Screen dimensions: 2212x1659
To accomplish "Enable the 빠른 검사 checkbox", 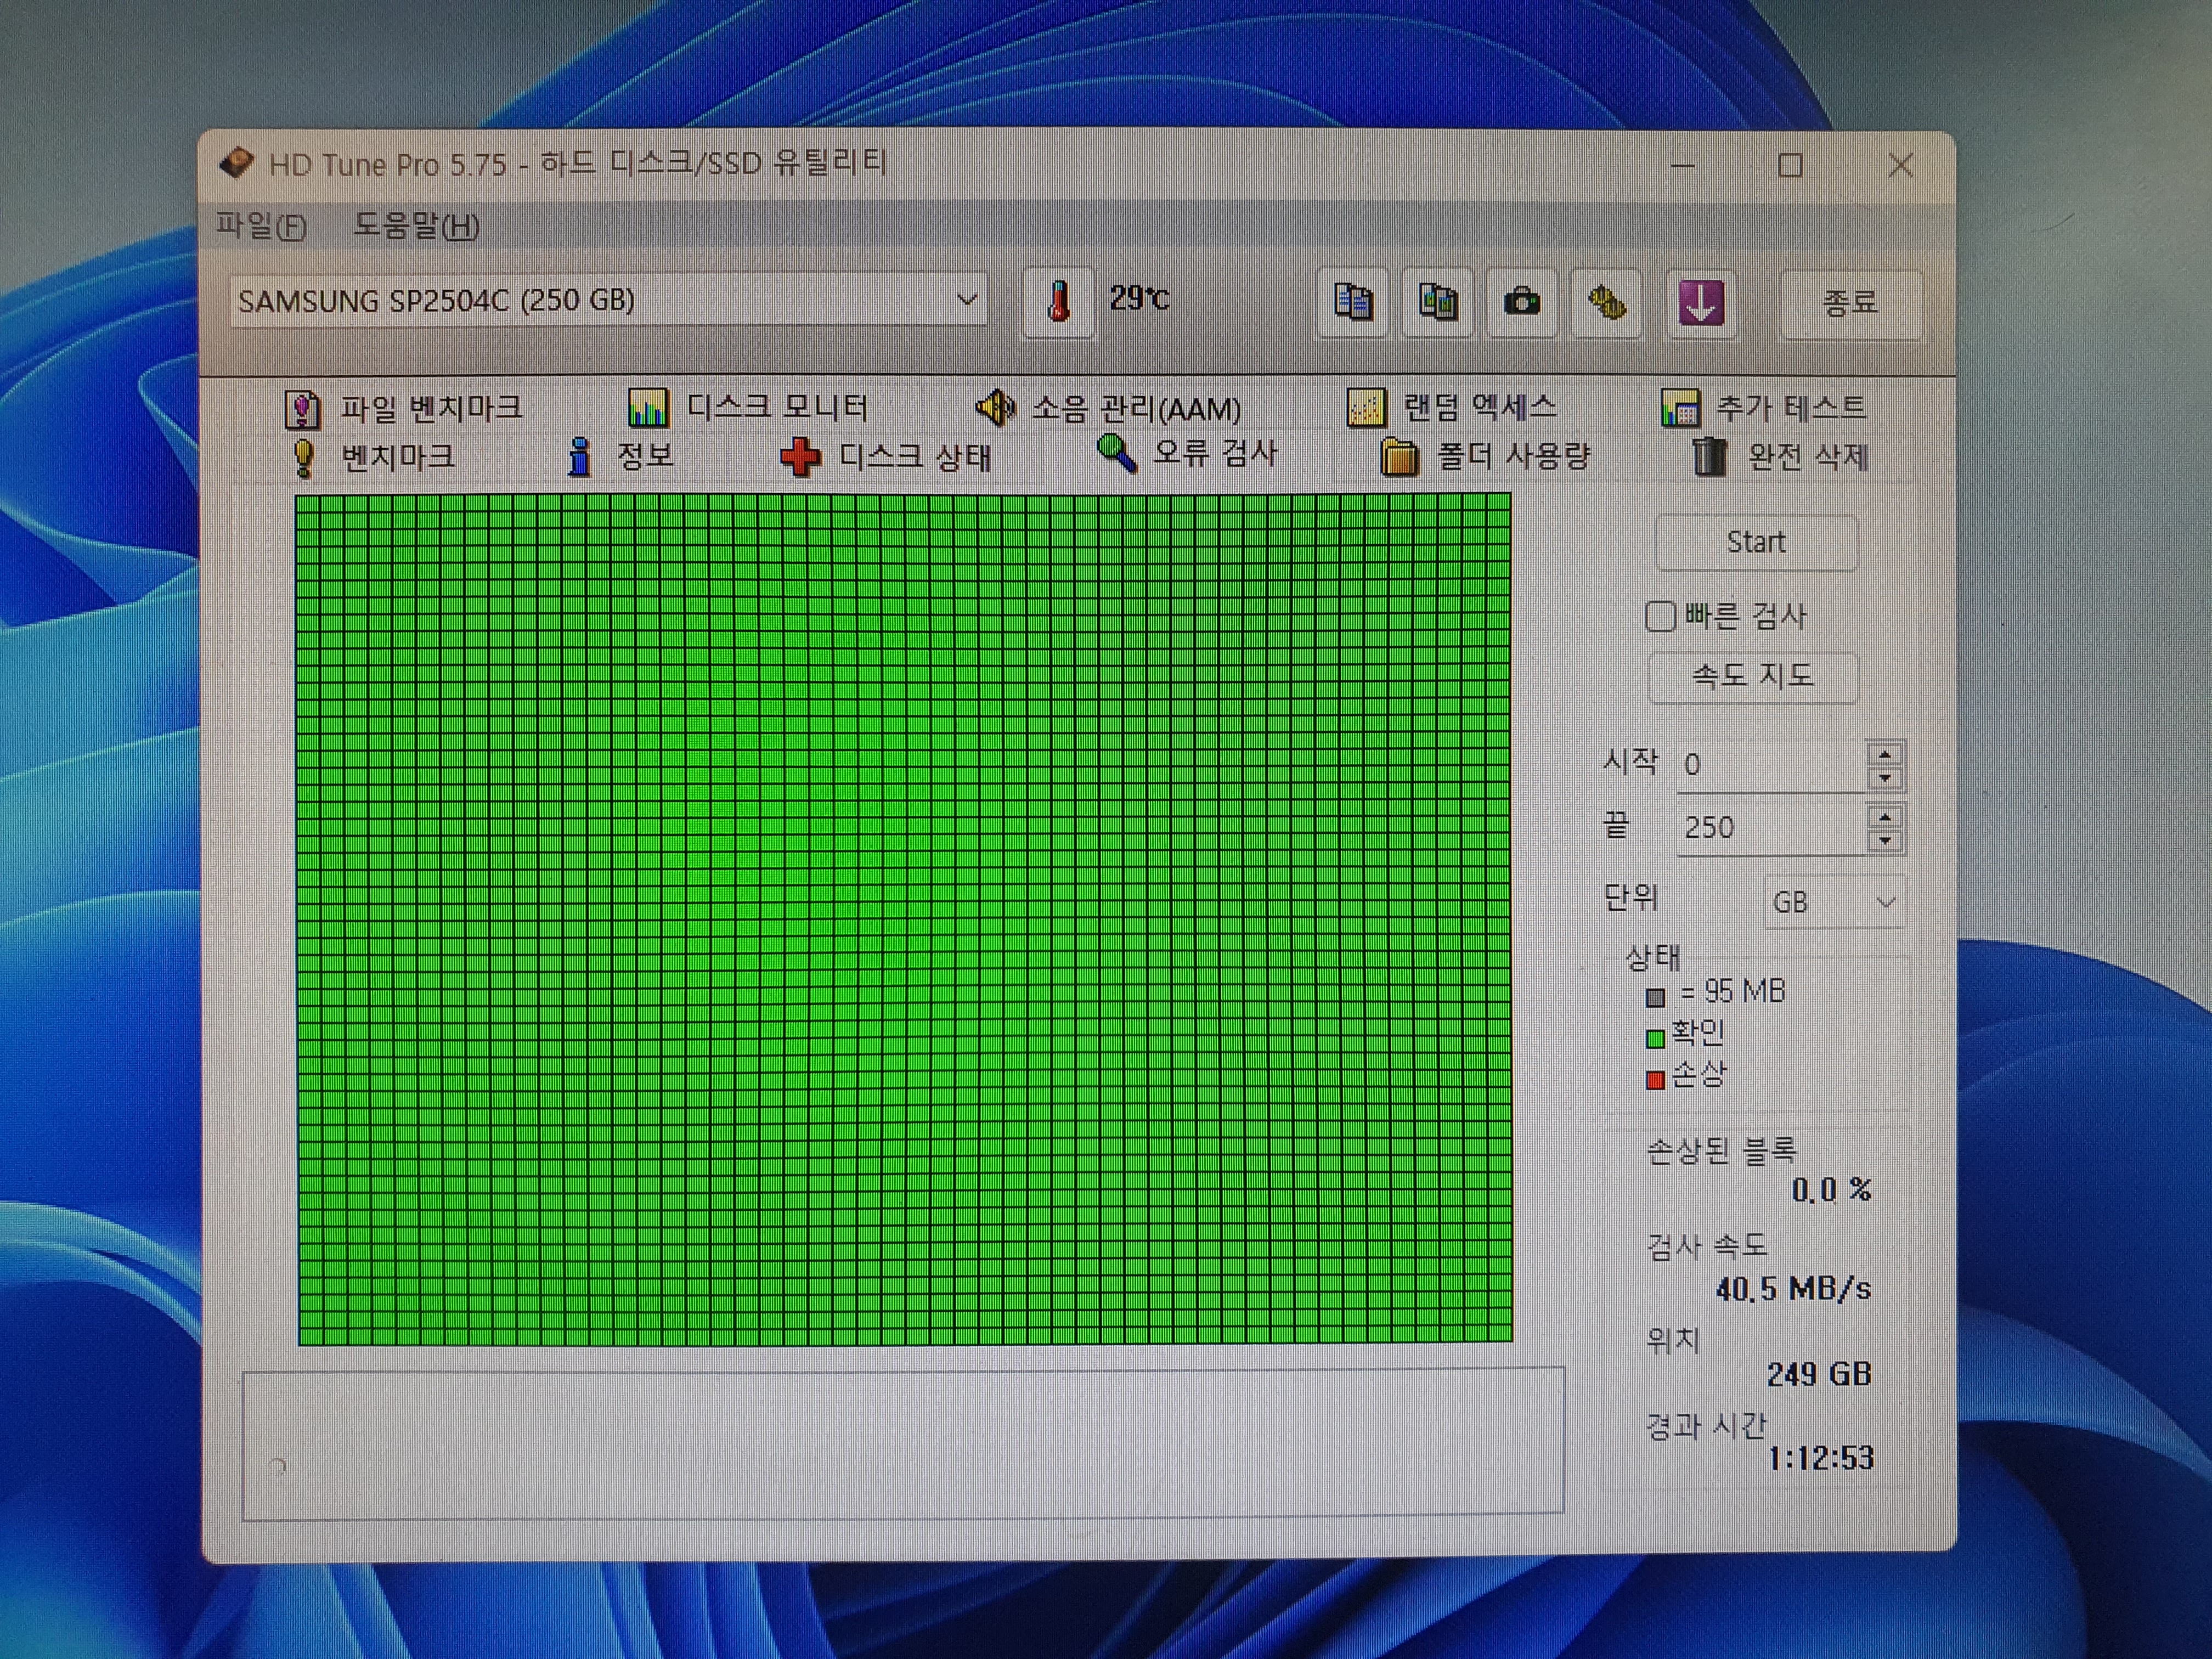I will tap(1660, 616).
